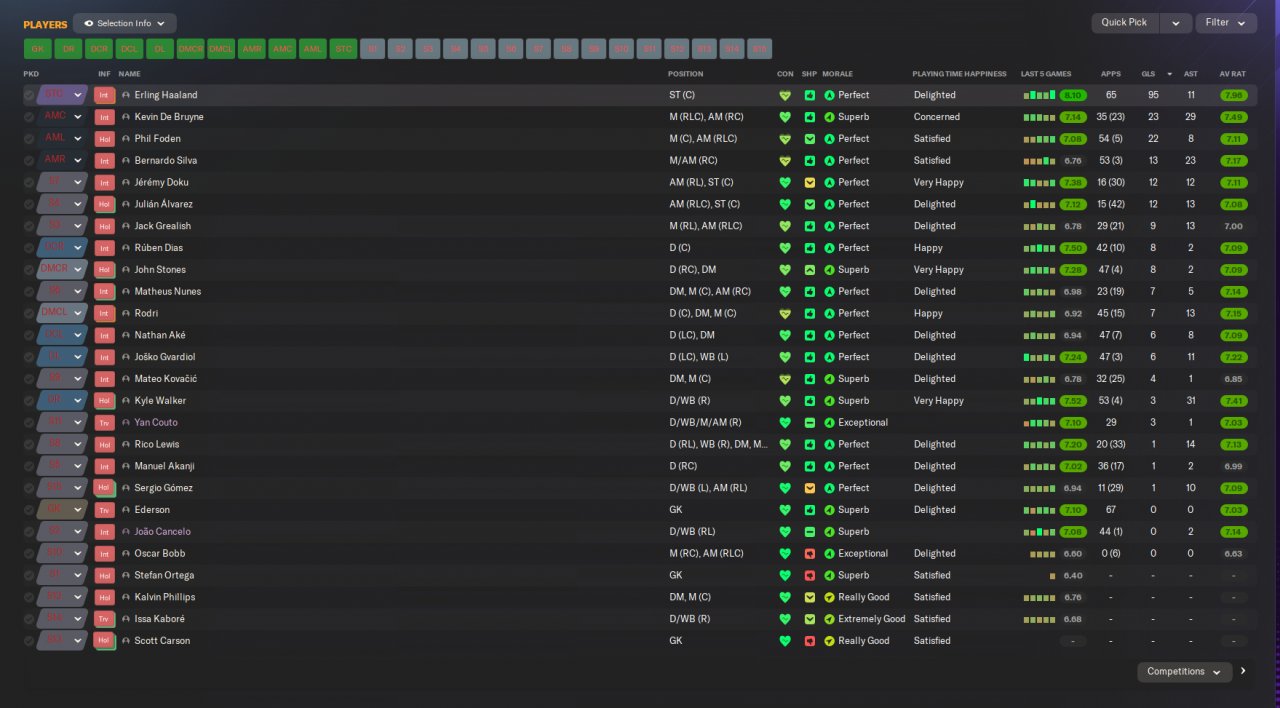The width and height of the screenshot is (1280, 708).
Task: Click the sharpness dash icon for João Cancelo
Action: [810, 532]
